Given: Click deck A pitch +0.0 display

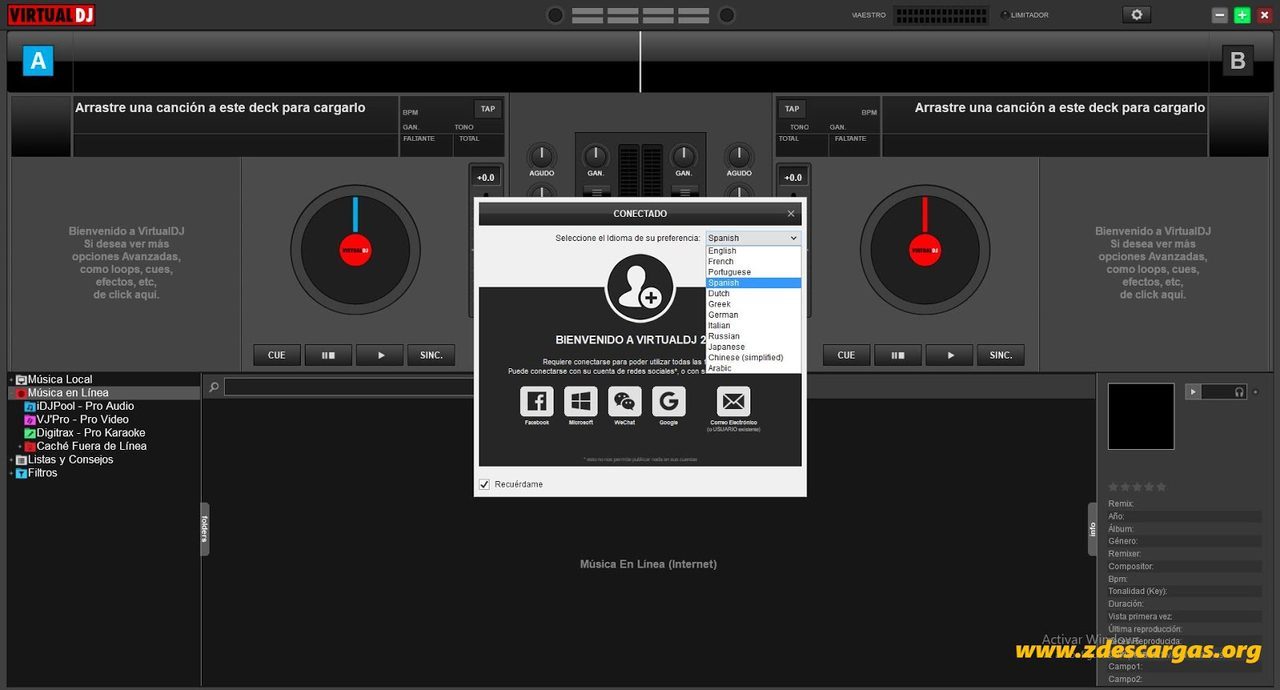Looking at the screenshot, I should click(x=486, y=177).
